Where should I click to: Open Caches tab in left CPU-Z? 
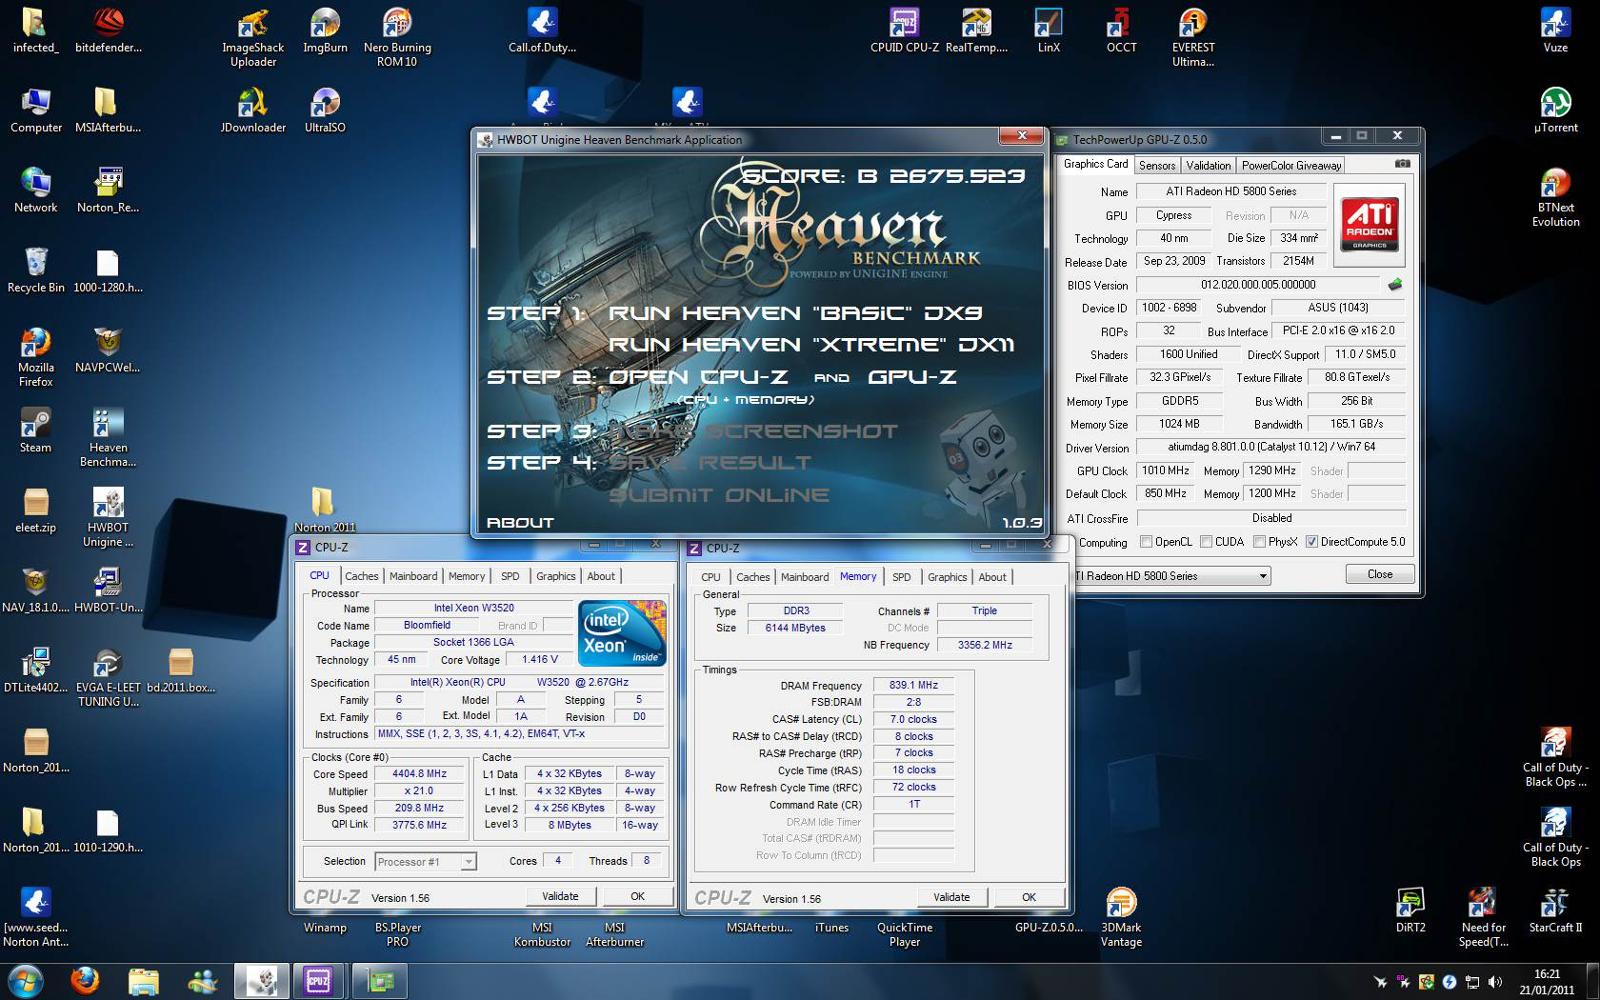[x=362, y=576]
